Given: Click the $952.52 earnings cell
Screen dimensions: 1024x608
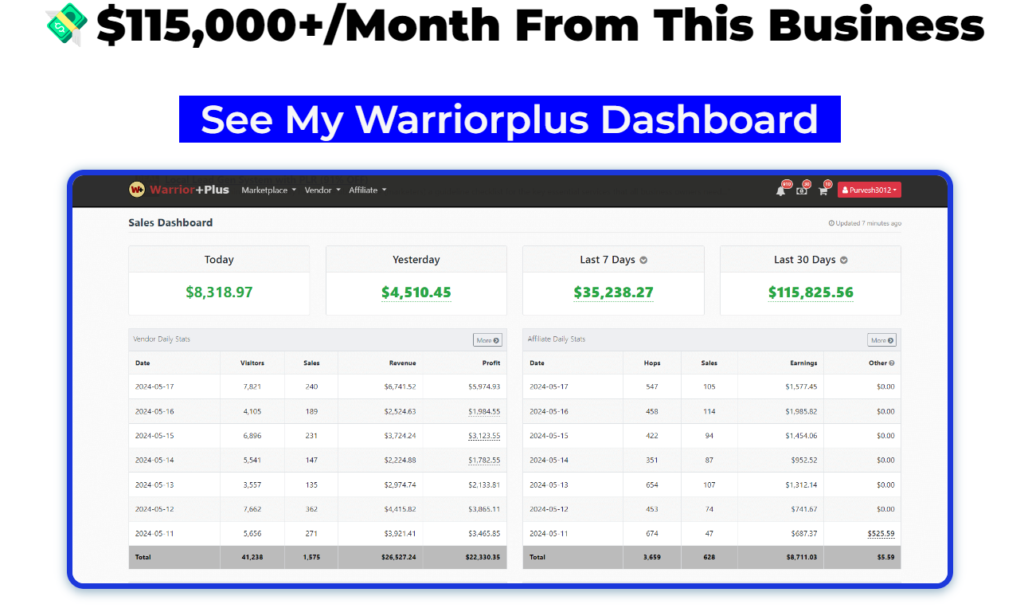Looking at the screenshot, I should pyautogui.click(x=804, y=460).
